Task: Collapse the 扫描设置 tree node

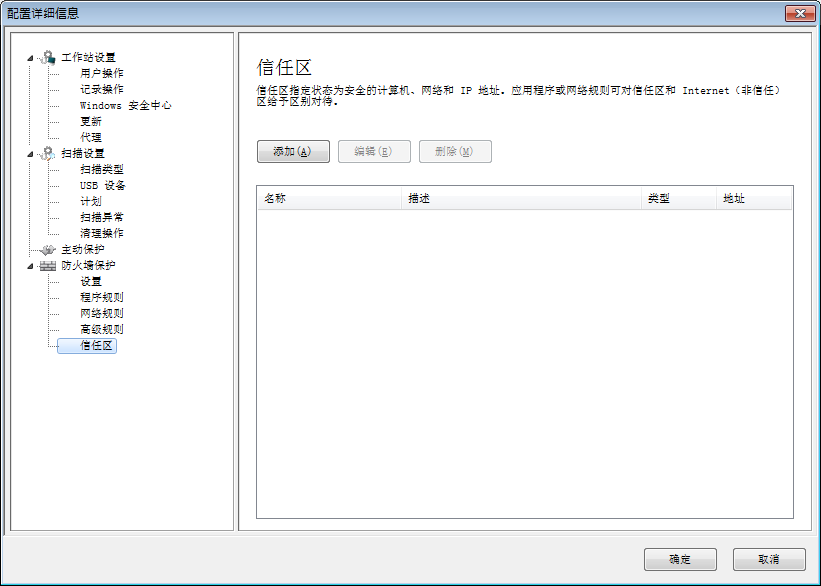Action: pos(30,153)
